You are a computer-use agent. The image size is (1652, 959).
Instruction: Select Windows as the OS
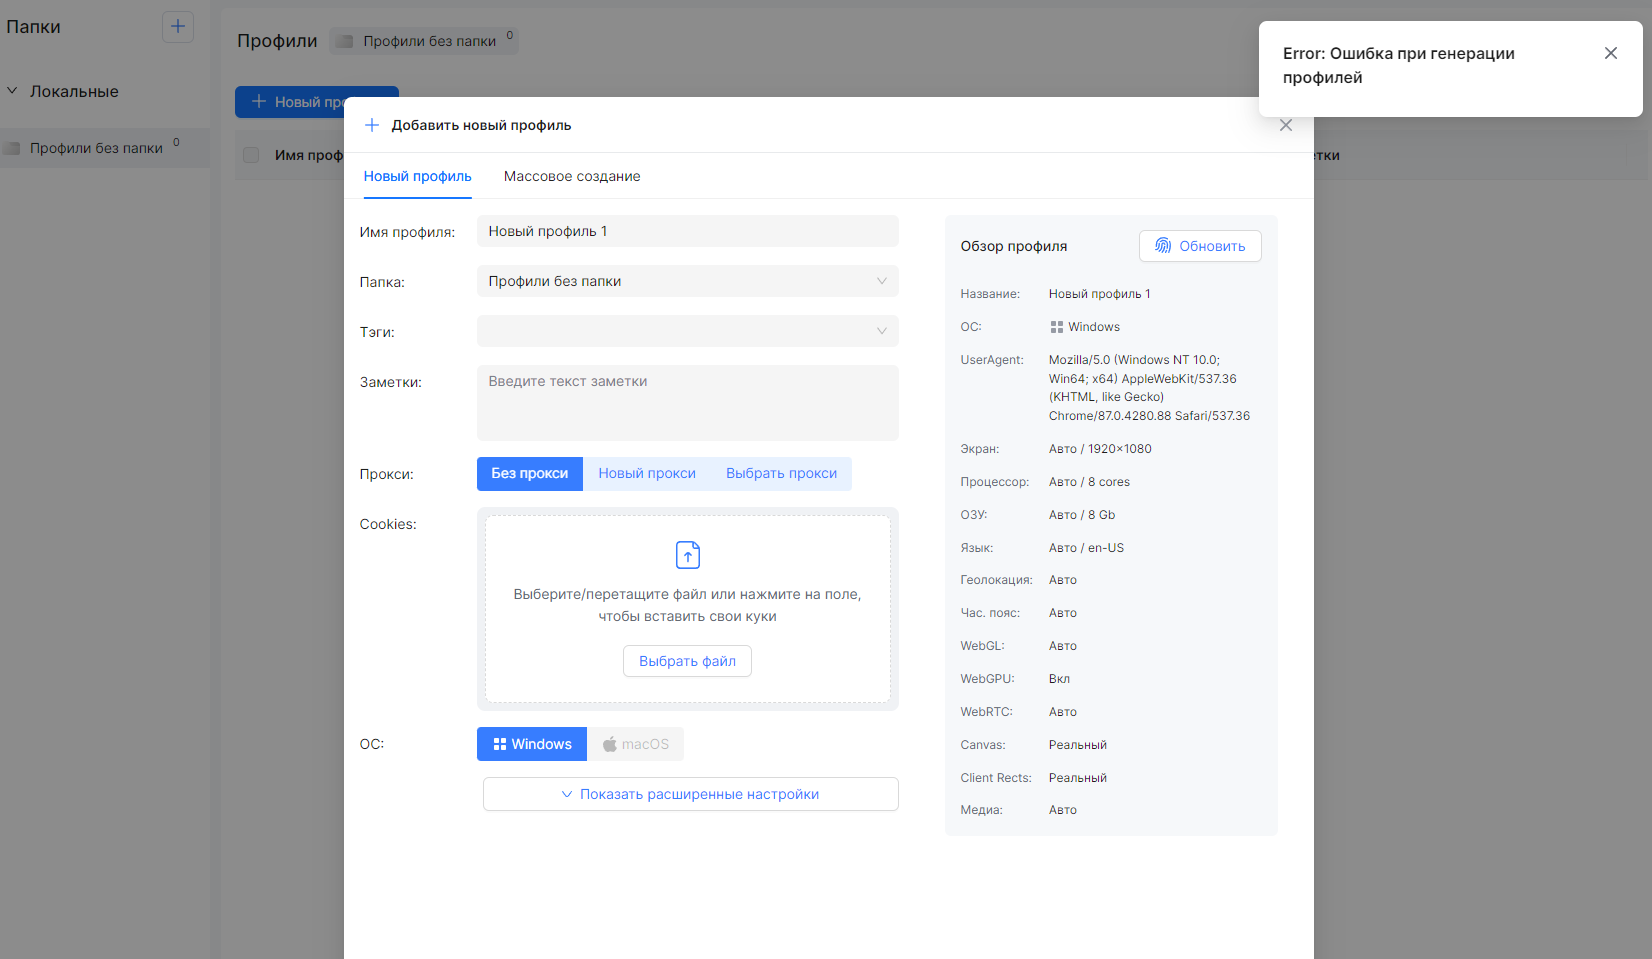(x=532, y=744)
